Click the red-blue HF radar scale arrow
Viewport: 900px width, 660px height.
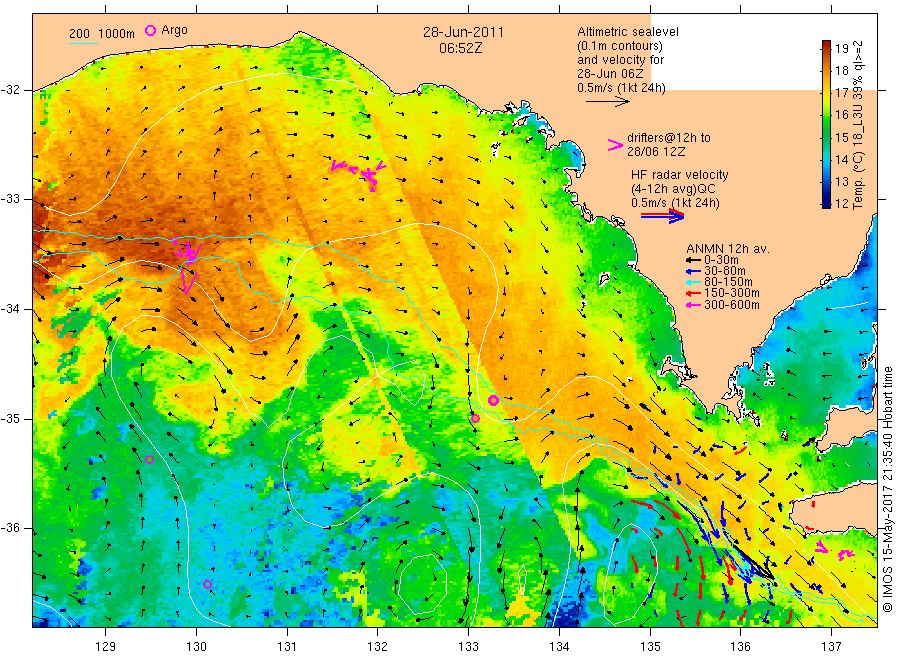[662, 216]
